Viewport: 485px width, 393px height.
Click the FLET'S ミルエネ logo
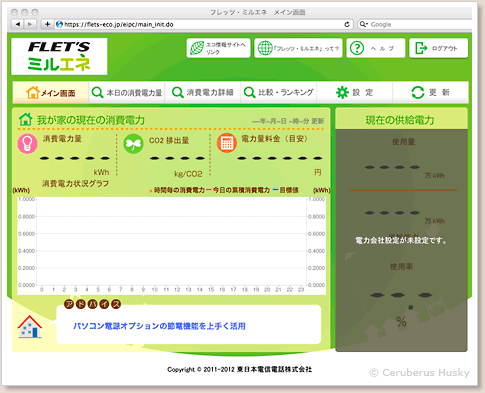pos(59,56)
